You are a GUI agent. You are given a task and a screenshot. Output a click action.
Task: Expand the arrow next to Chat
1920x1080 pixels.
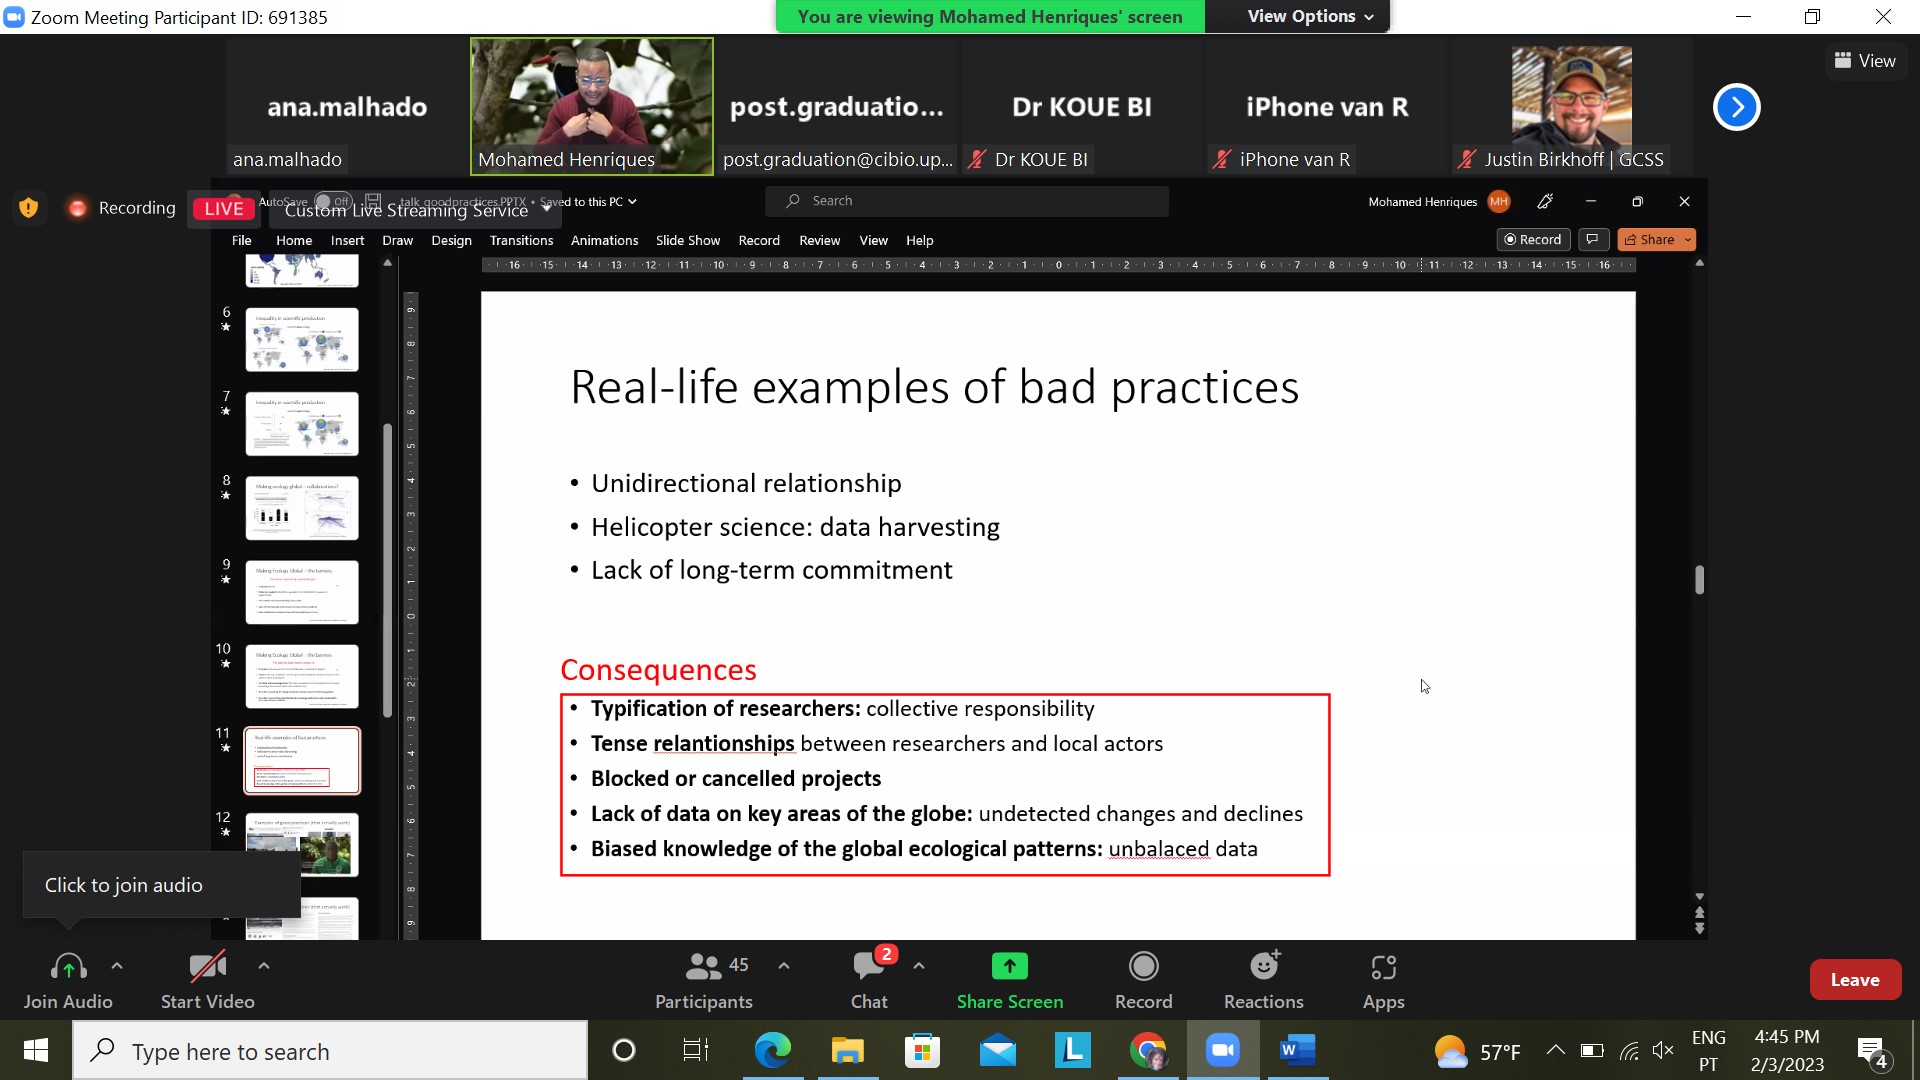(x=919, y=966)
